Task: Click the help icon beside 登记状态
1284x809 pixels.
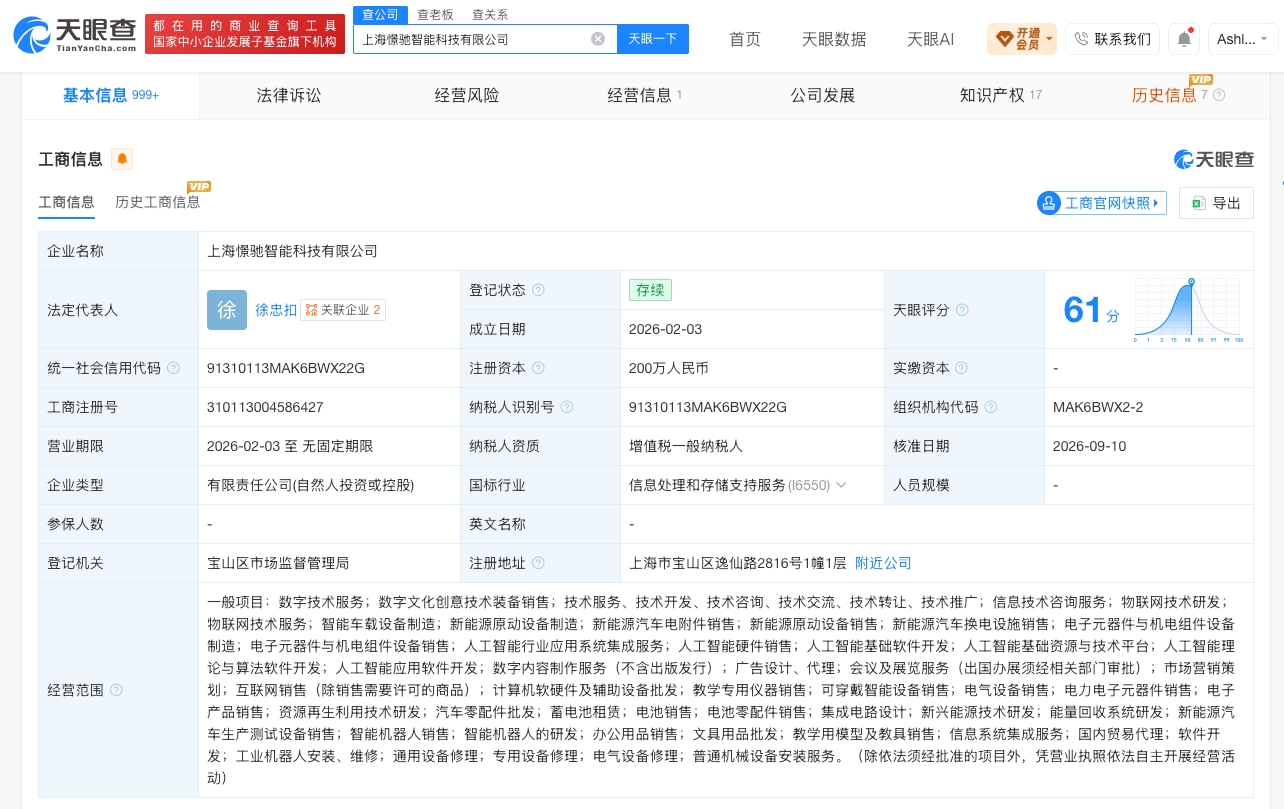Action: coord(538,290)
